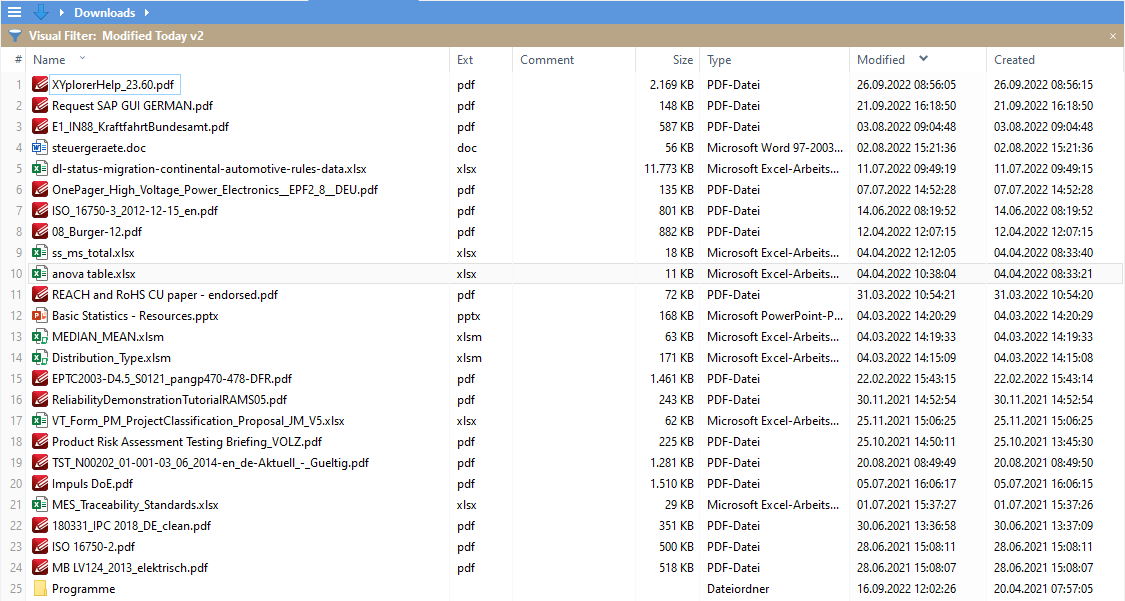Open the hamburger menu in the address bar

coord(14,12)
